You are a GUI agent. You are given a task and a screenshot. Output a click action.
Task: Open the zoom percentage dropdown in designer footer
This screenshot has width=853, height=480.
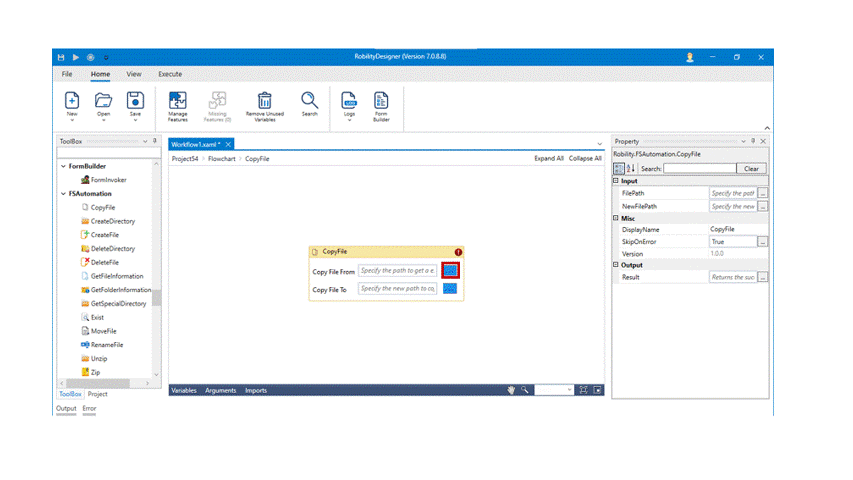click(x=569, y=390)
